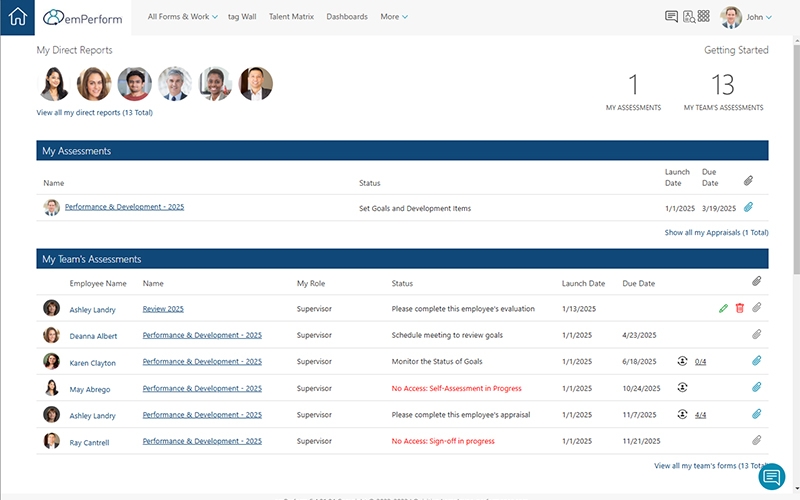Expand the All Forms & Work dropdown
Screen dimensions: 800x500
pos(182,17)
